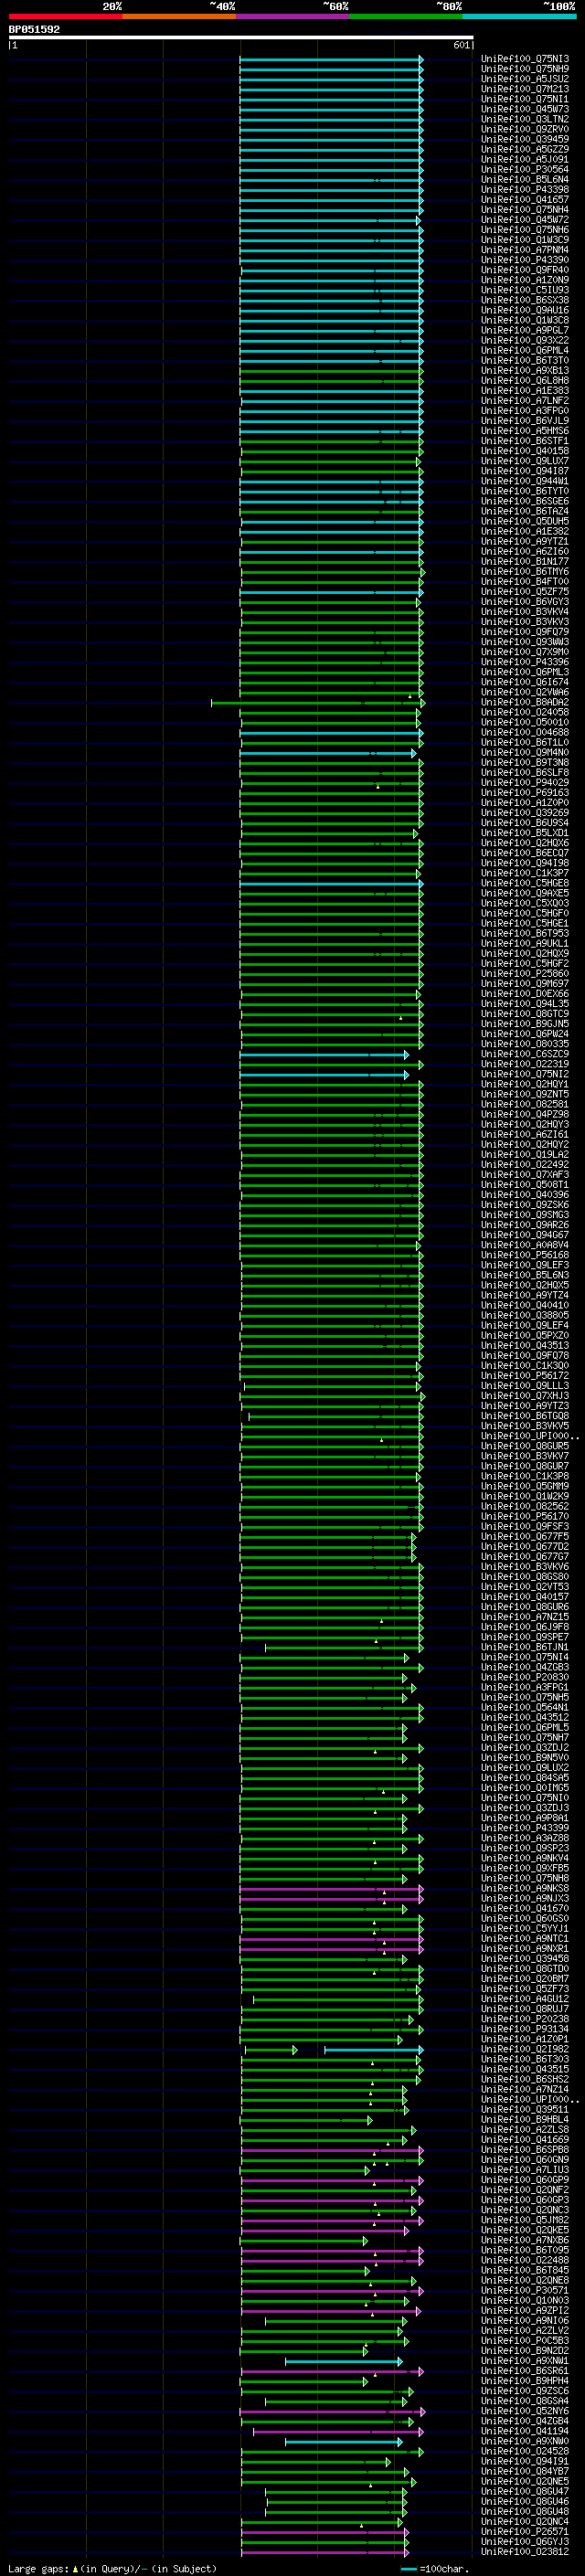Click UniRef100_P56170 label

(x=525, y=1516)
